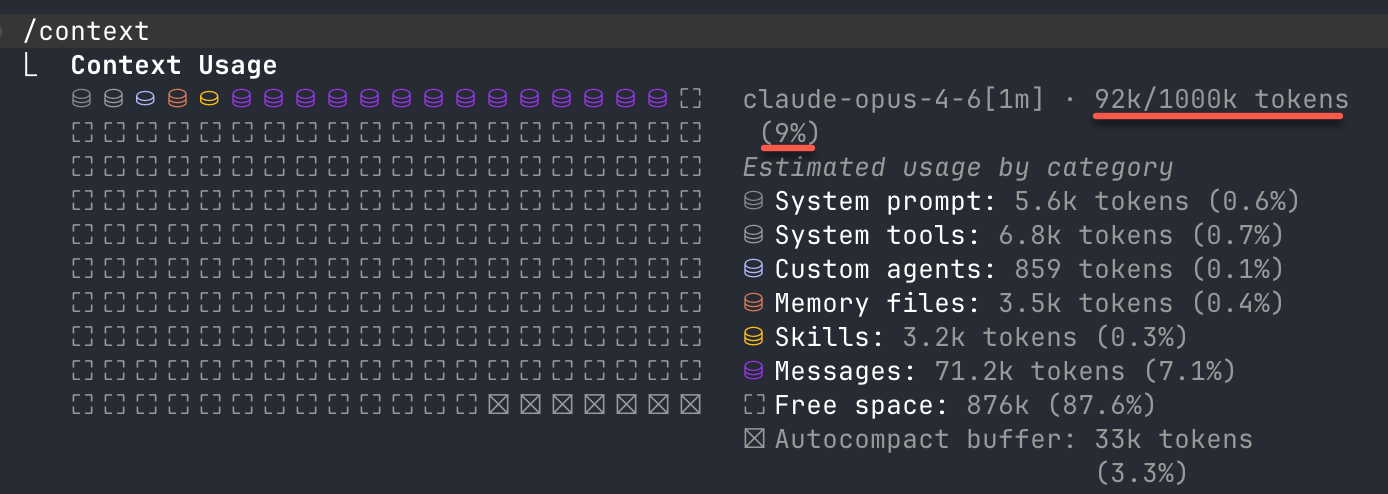Click the last purple cell in top row
This screenshot has height=494, width=1388.
[657, 99]
